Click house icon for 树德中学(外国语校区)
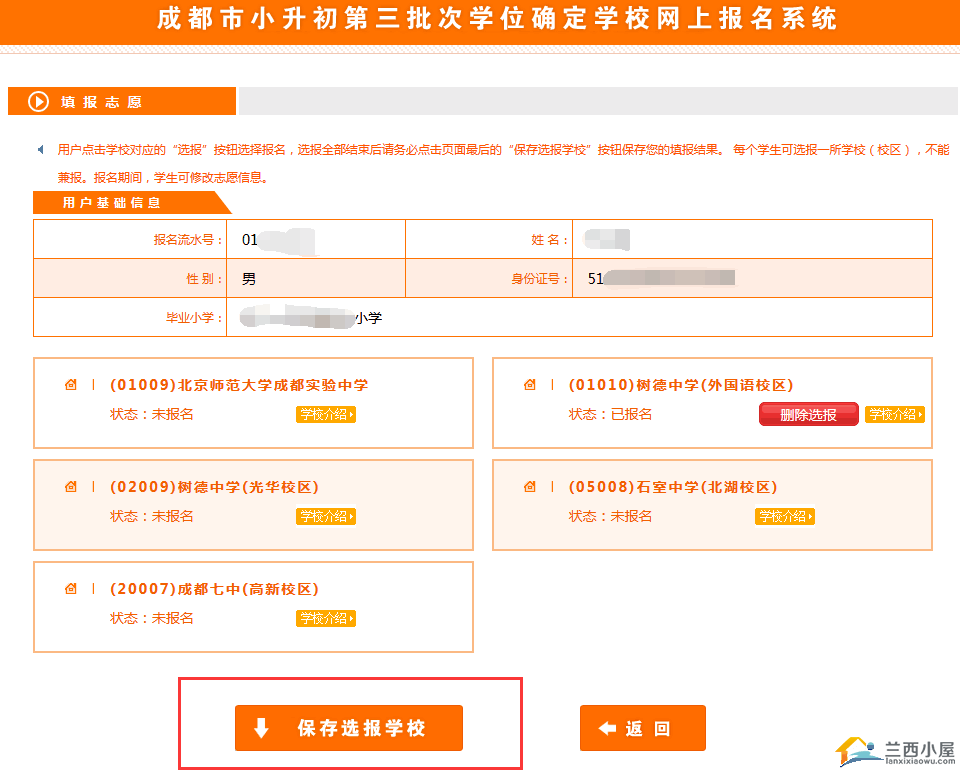Viewport: 960px width, 773px height. [530, 385]
